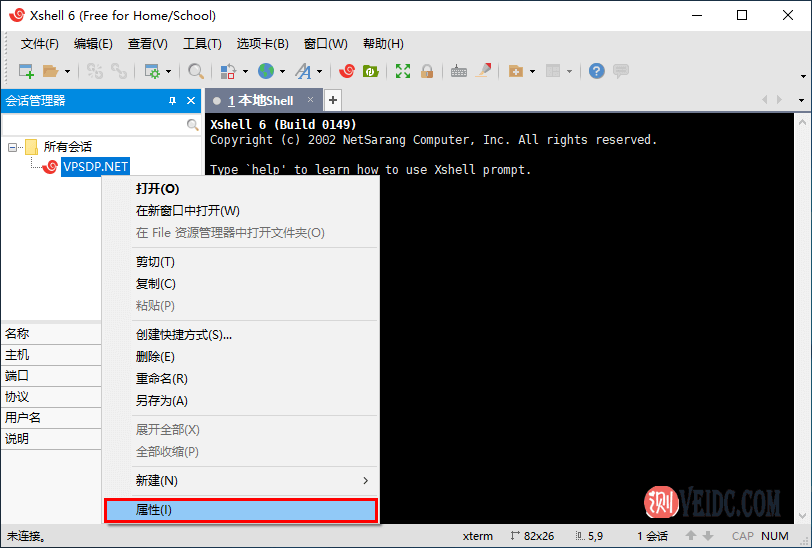812x548 pixels.
Task: Open the 窗口(W) menu
Action: point(325,44)
